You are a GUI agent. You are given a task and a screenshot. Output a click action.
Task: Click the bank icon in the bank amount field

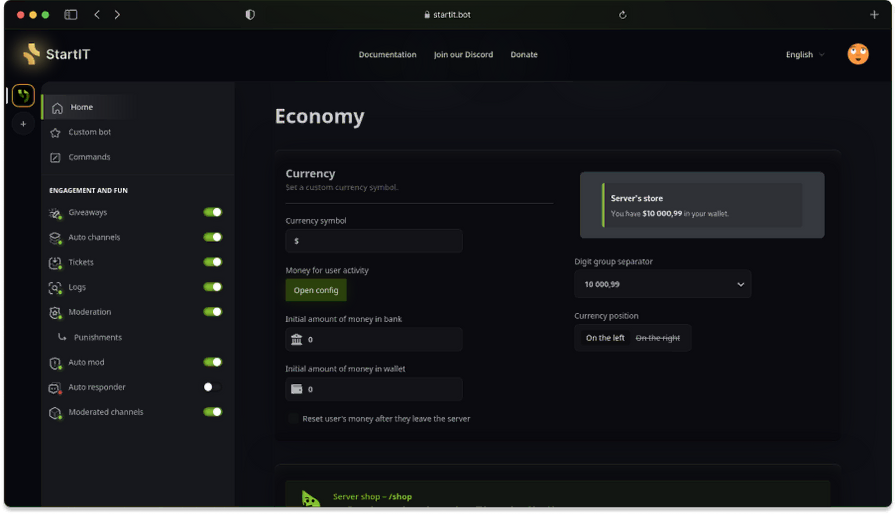(x=297, y=339)
